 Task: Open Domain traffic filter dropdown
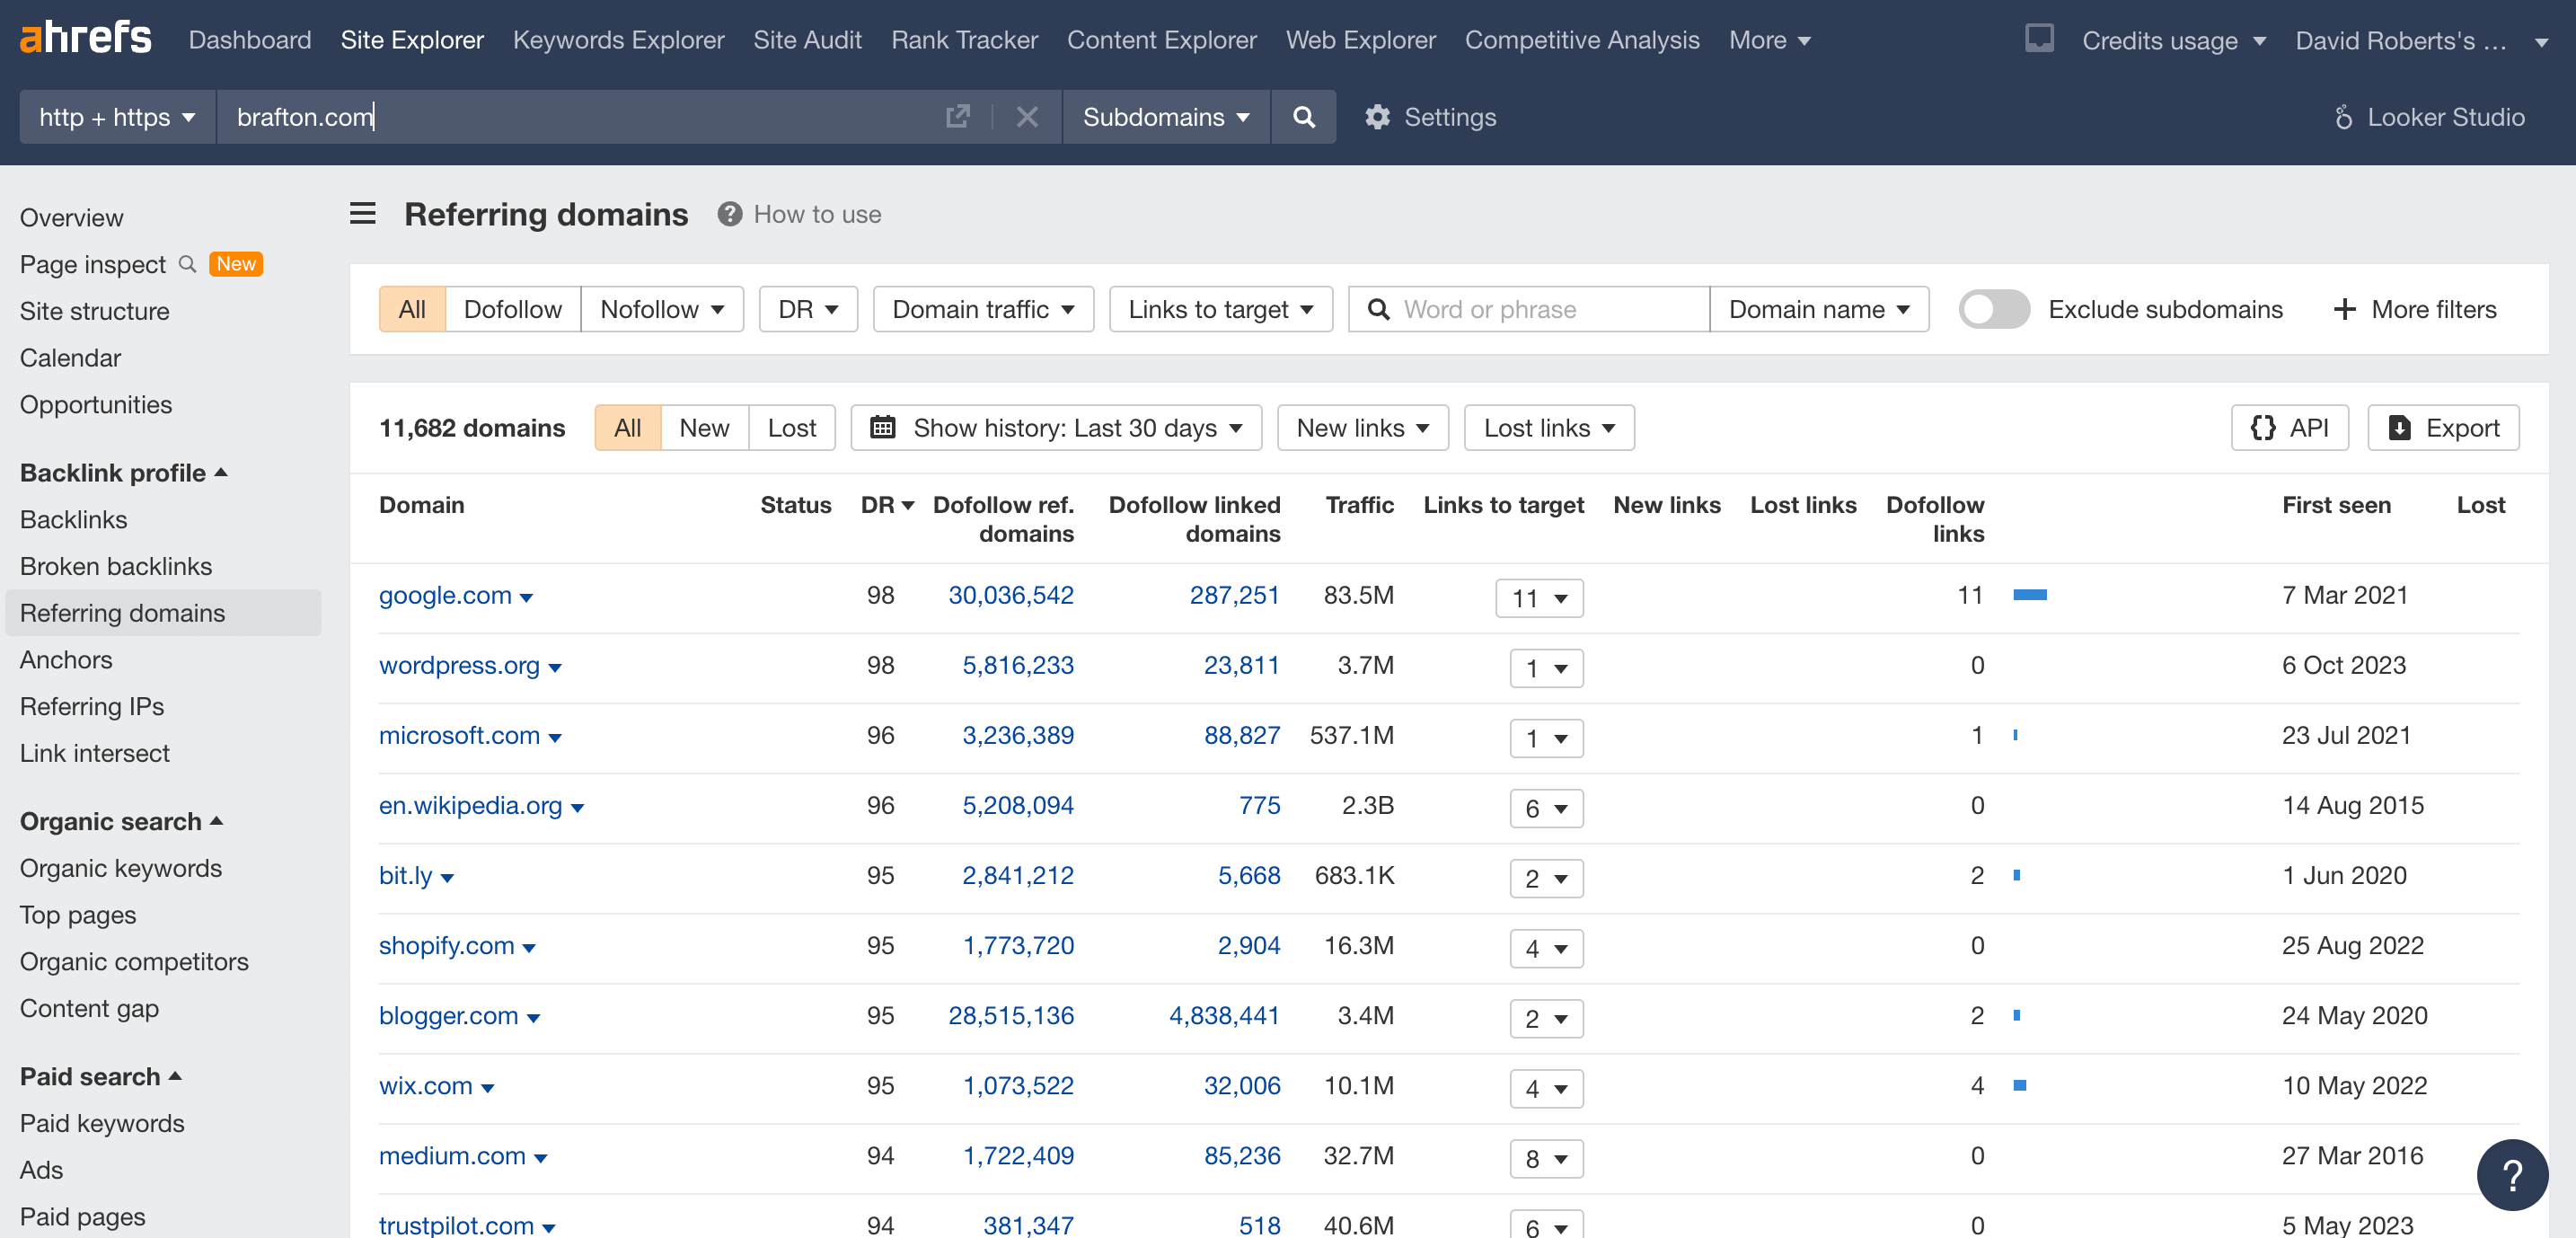tap(983, 309)
